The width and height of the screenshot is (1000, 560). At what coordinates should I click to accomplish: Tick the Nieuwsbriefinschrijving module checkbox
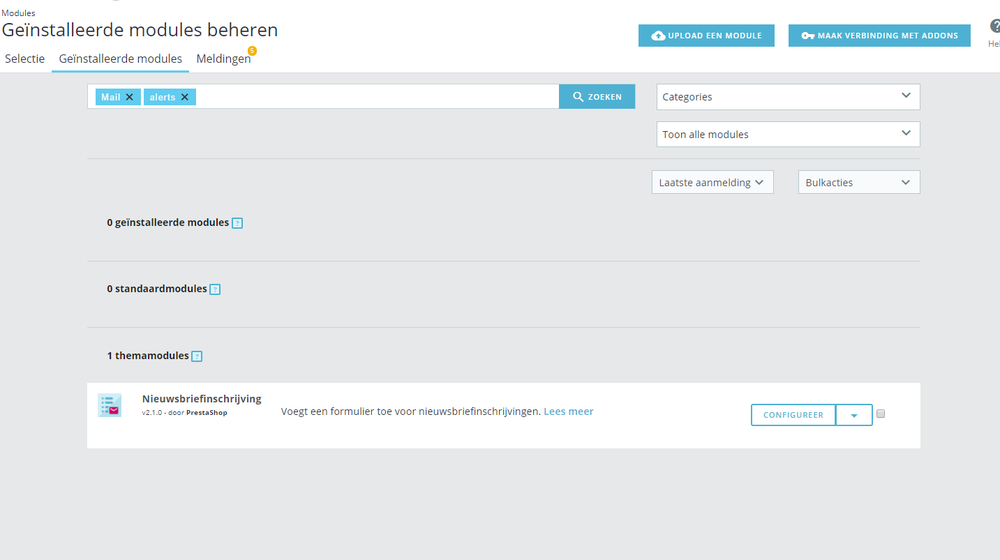coord(881,414)
